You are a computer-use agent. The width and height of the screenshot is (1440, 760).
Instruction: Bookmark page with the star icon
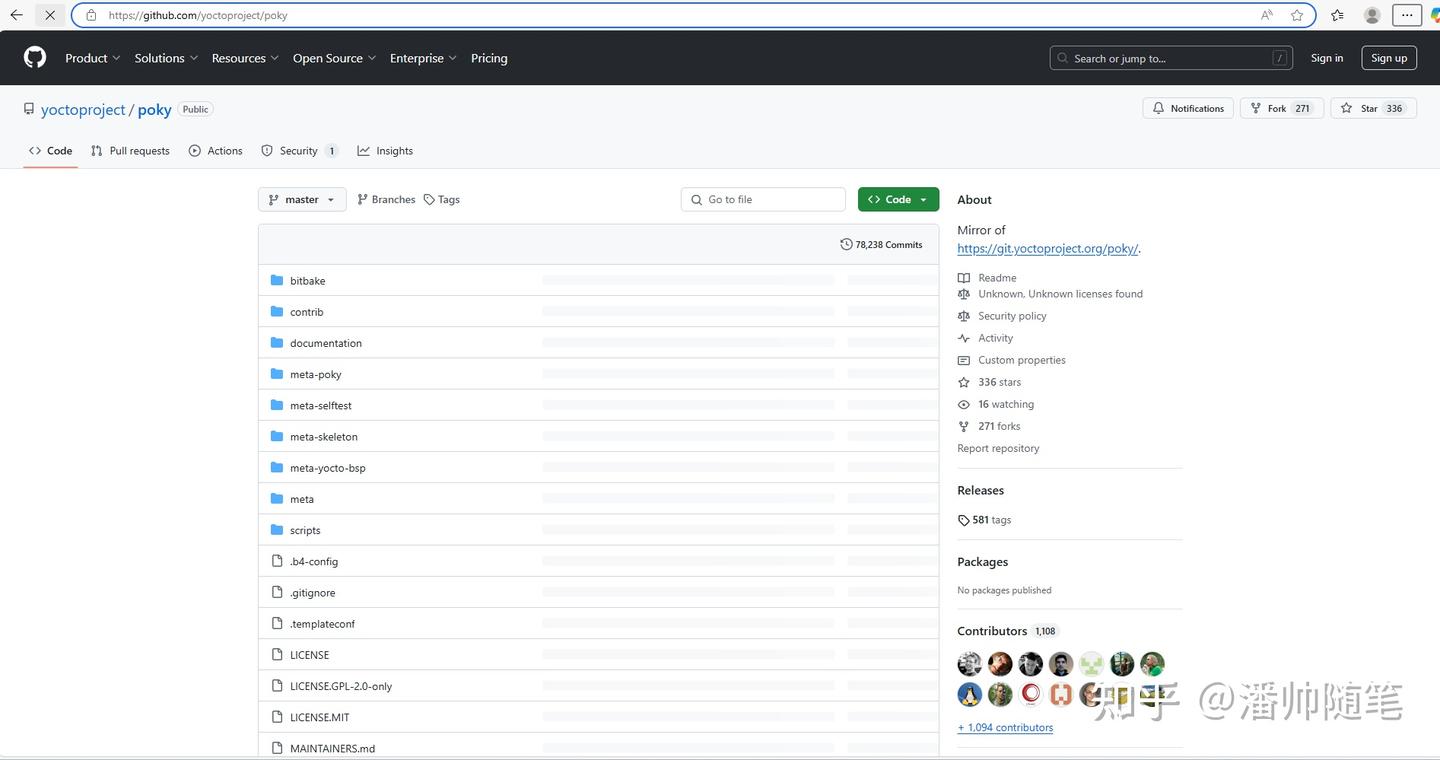(x=1297, y=15)
